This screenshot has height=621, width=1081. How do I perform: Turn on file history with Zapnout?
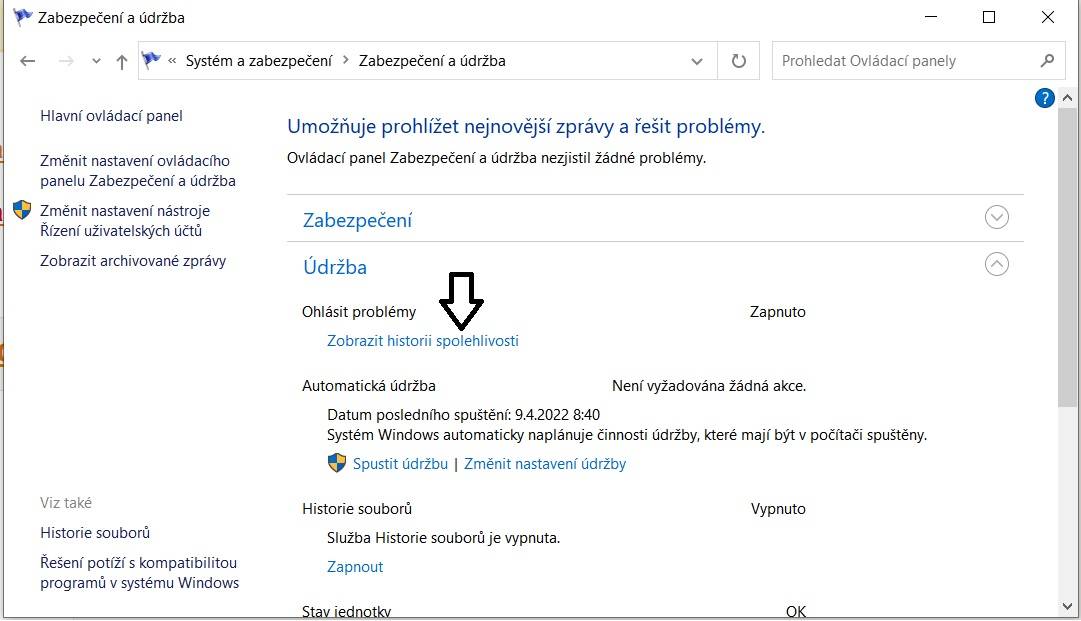click(x=355, y=567)
